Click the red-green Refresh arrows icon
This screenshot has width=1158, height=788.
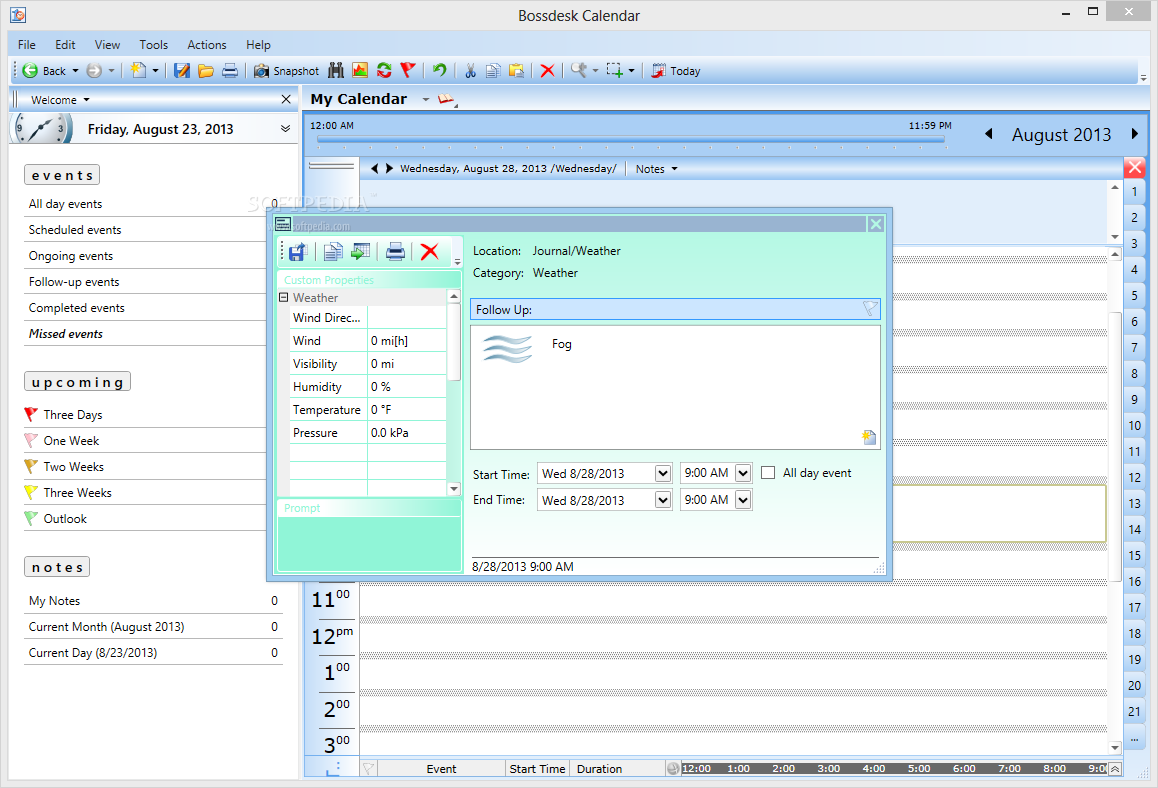[384, 71]
